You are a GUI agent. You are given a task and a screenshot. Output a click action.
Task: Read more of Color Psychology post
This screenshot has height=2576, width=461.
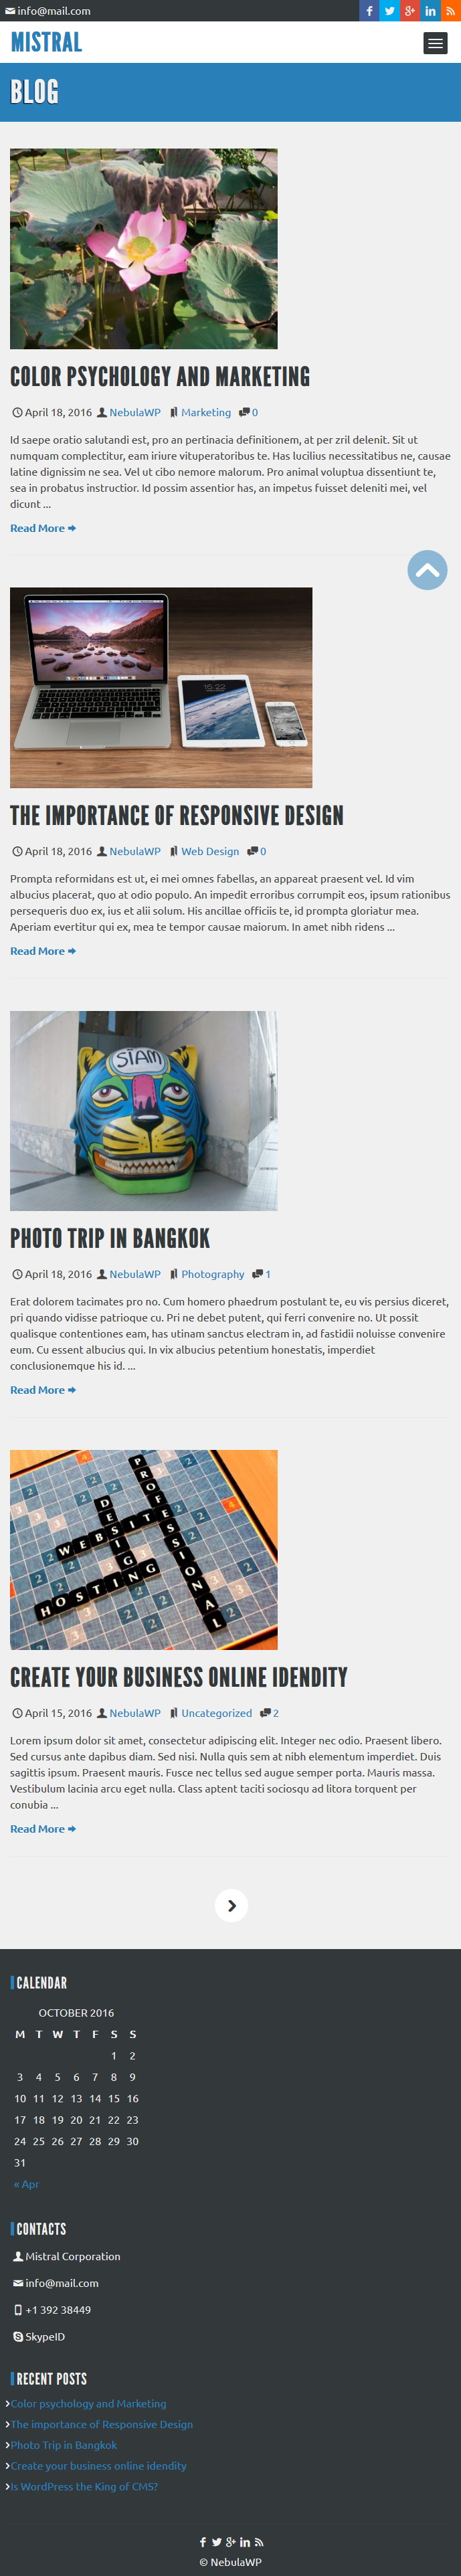click(x=43, y=528)
